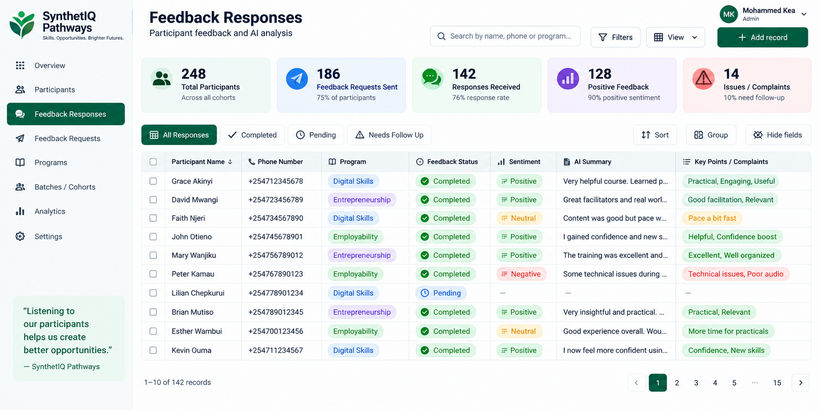
Task: Open the View dropdown
Action: 676,37
